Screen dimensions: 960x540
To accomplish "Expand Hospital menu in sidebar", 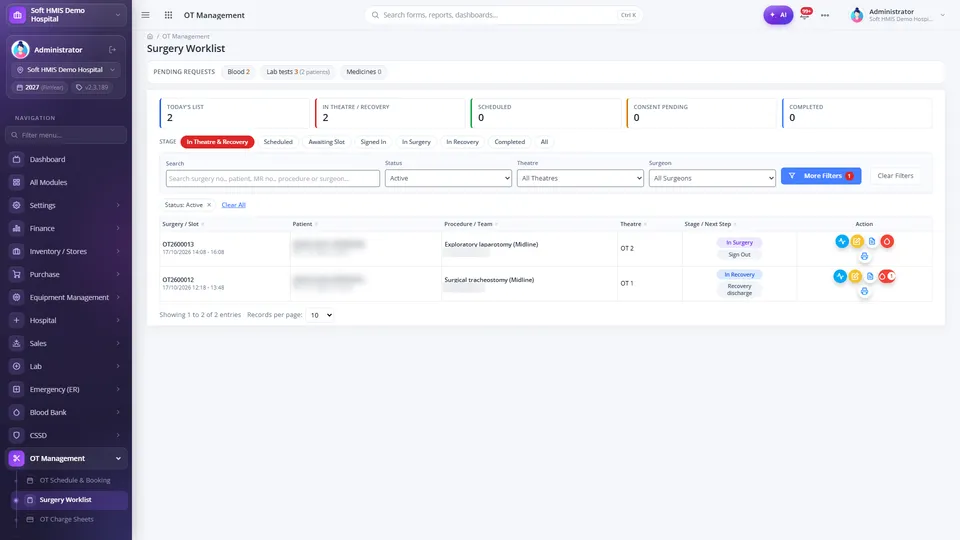I will pyautogui.click(x=66, y=320).
